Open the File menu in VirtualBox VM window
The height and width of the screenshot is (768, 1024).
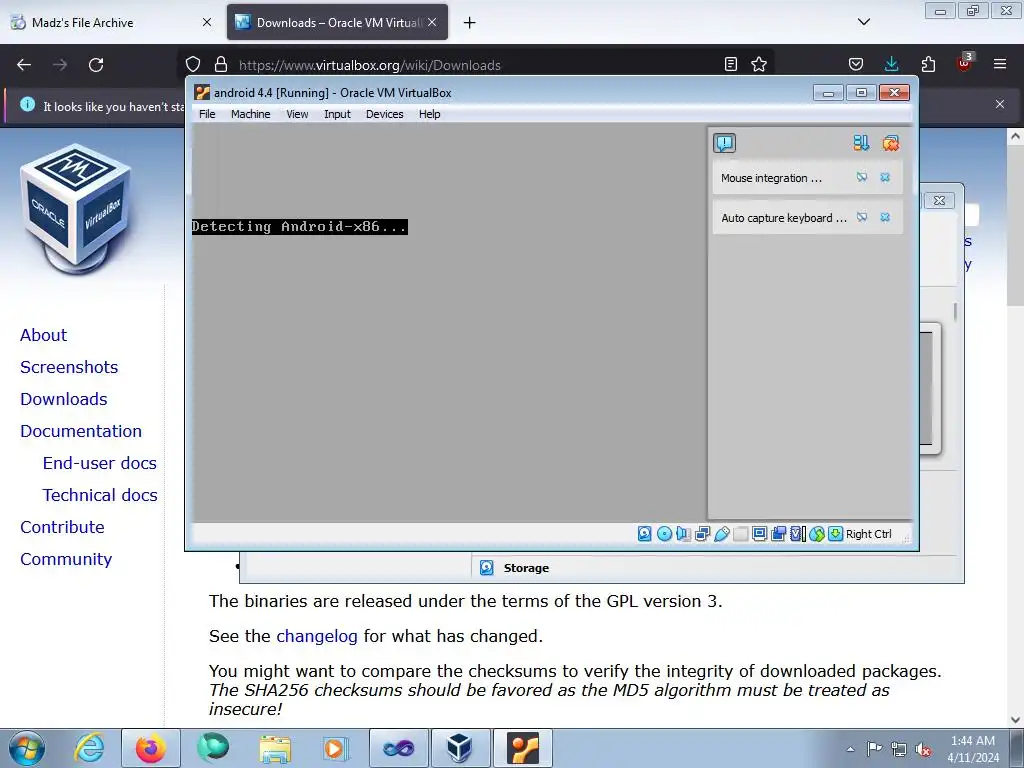[x=207, y=114]
